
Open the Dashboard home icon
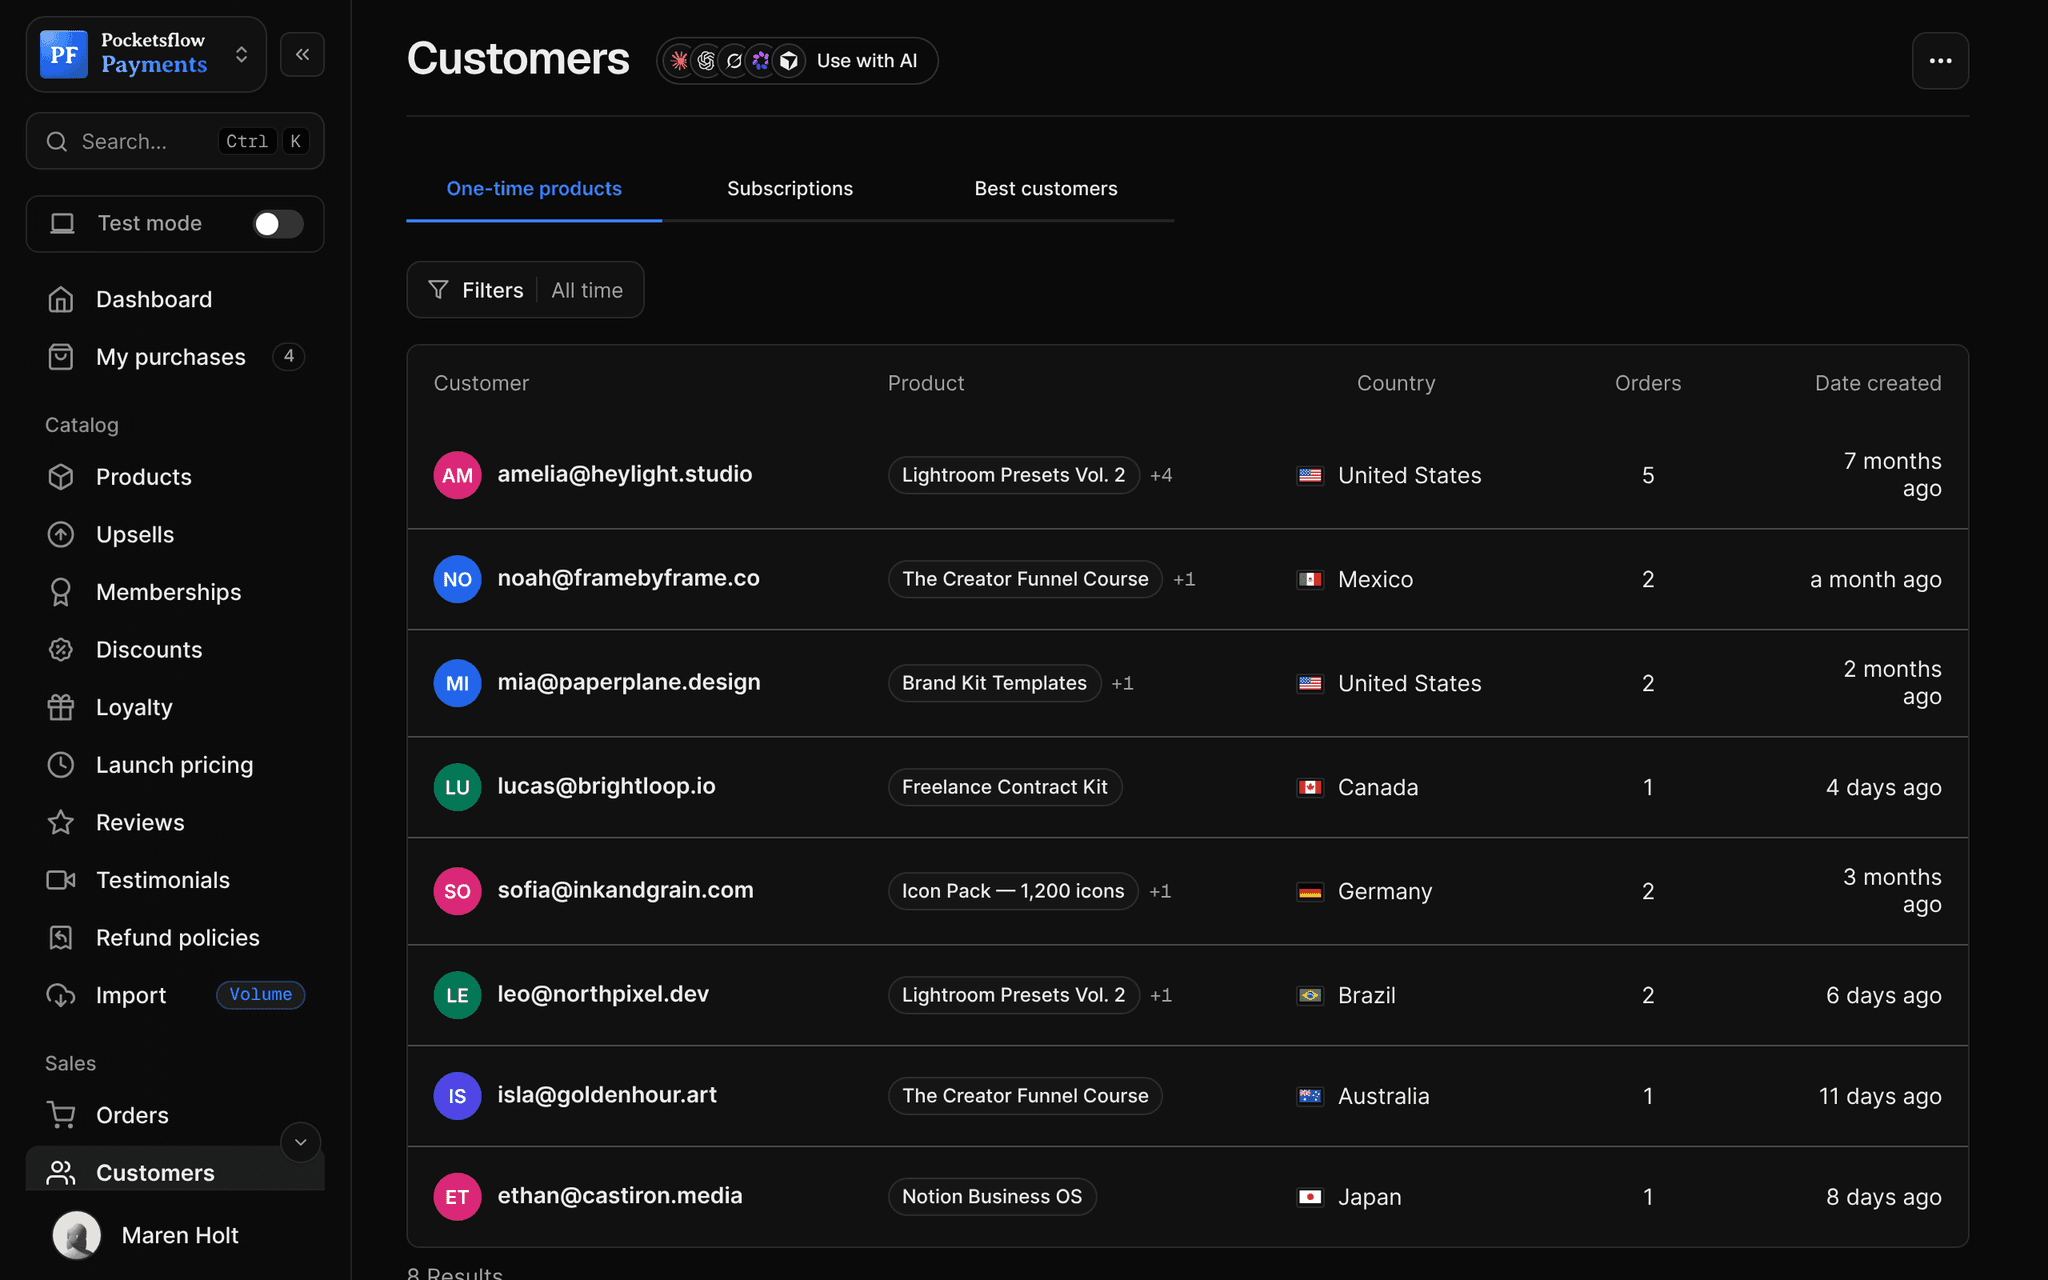(x=61, y=299)
